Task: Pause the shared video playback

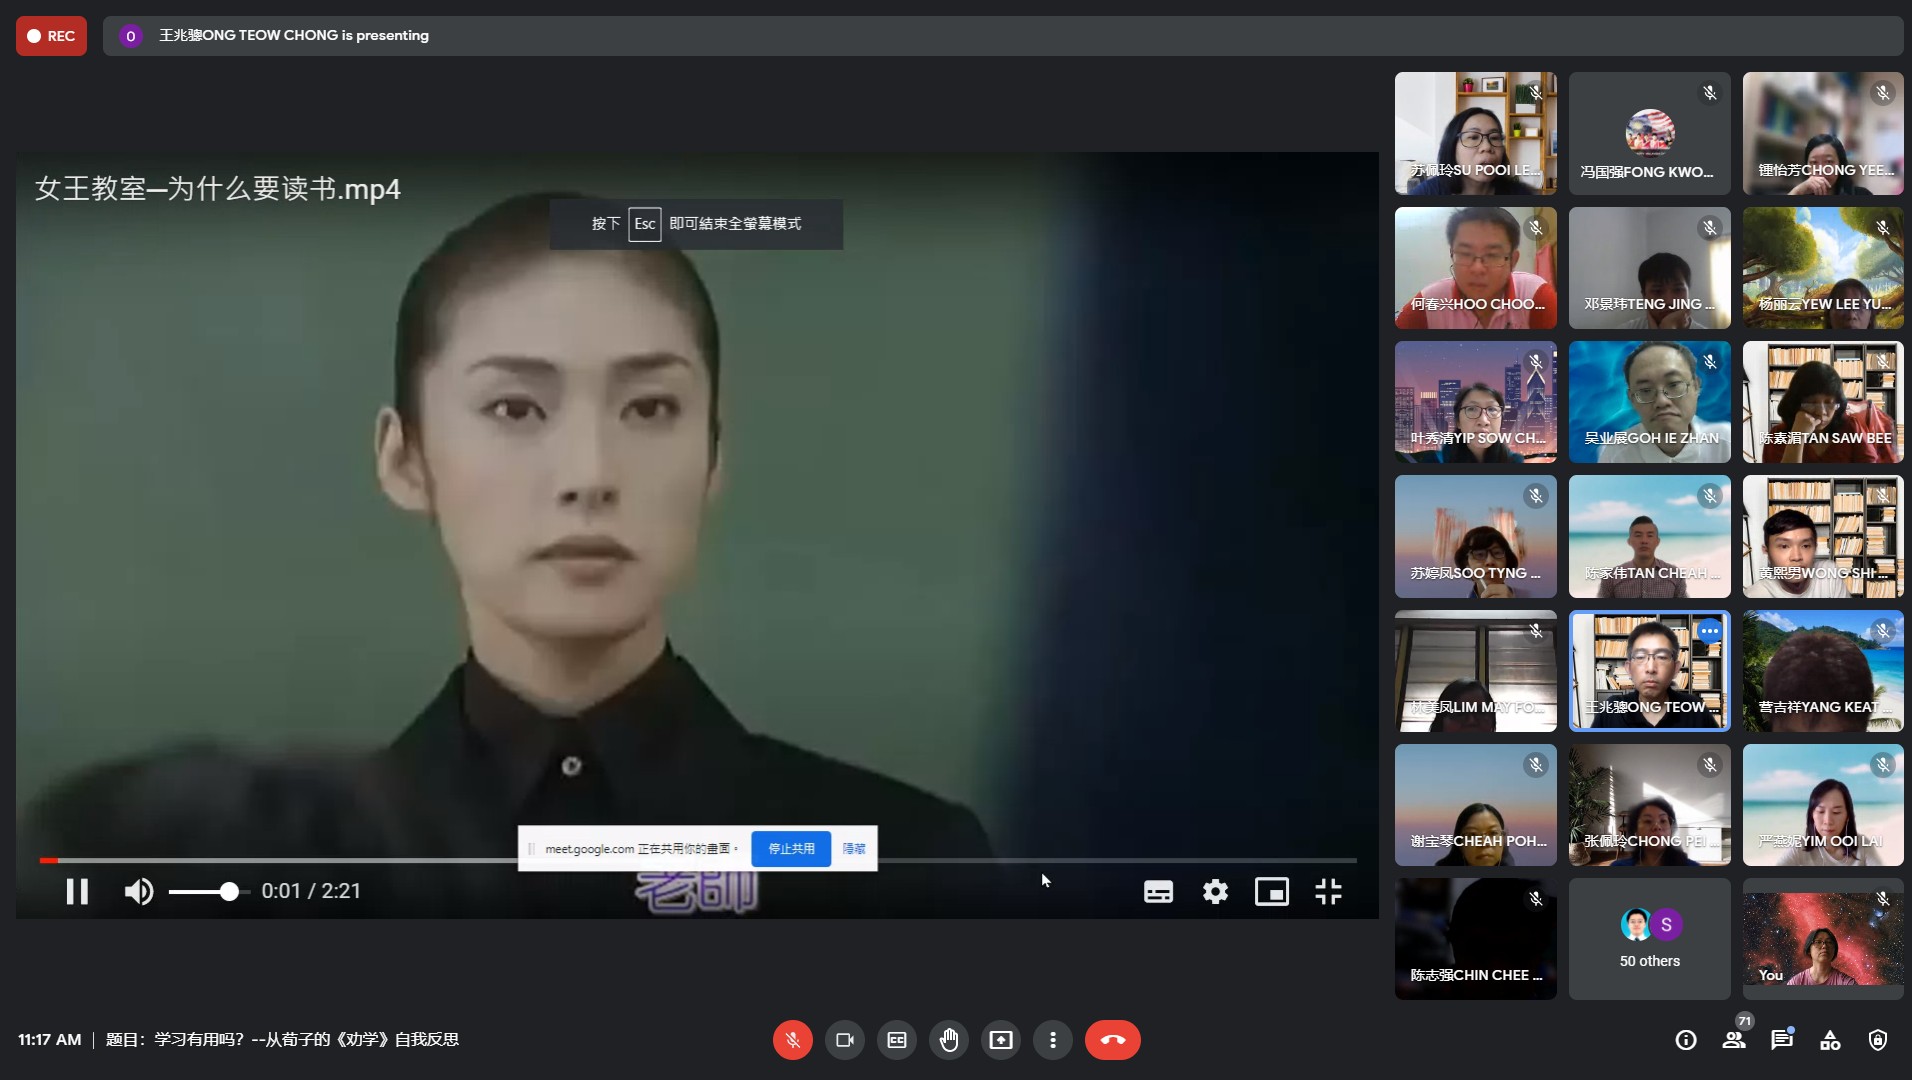Action: [77, 891]
